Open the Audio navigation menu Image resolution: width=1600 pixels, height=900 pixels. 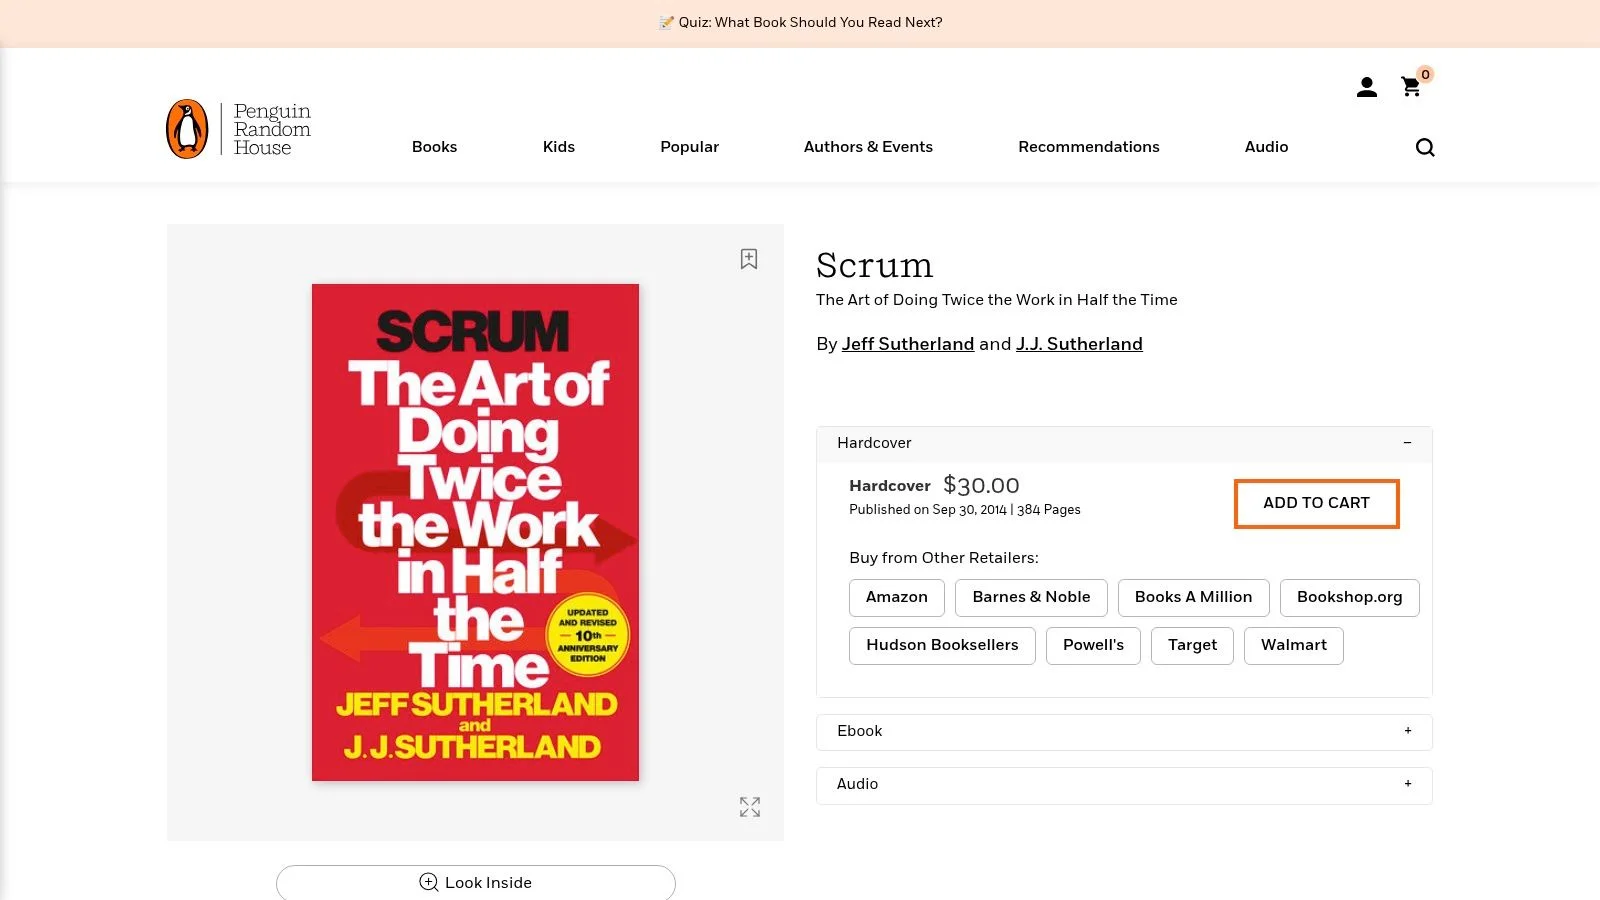click(x=1266, y=147)
